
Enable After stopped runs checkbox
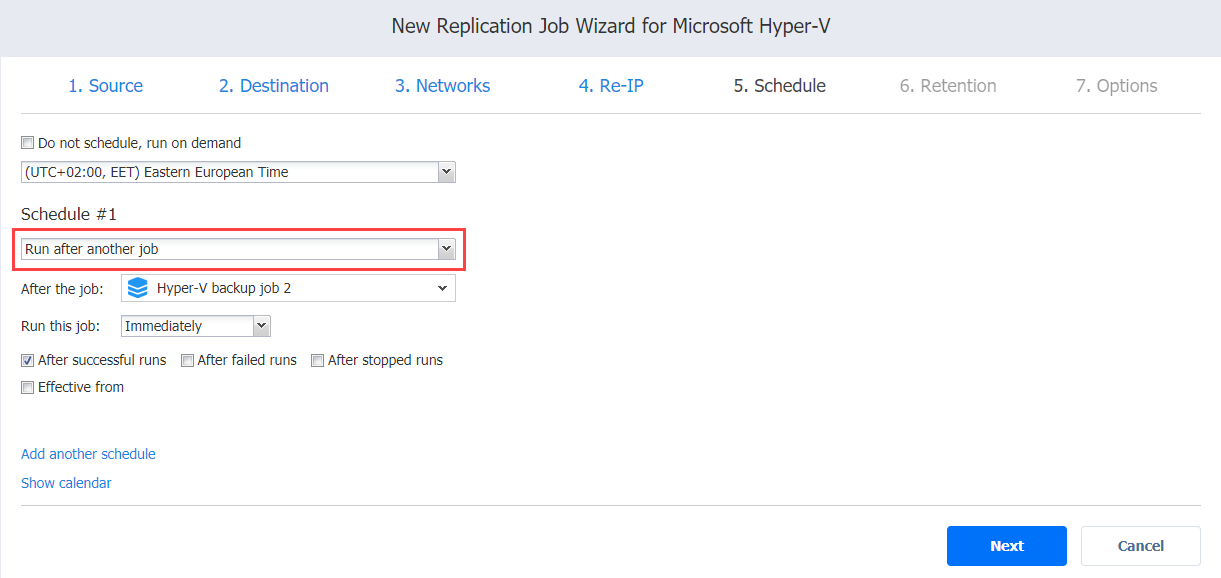click(318, 360)
